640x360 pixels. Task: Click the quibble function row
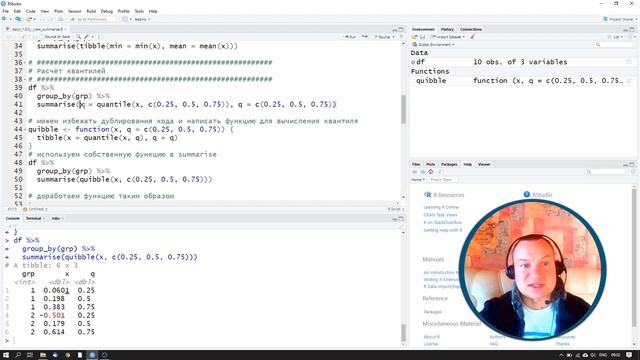pyautogui.click(x=522, y=81)
